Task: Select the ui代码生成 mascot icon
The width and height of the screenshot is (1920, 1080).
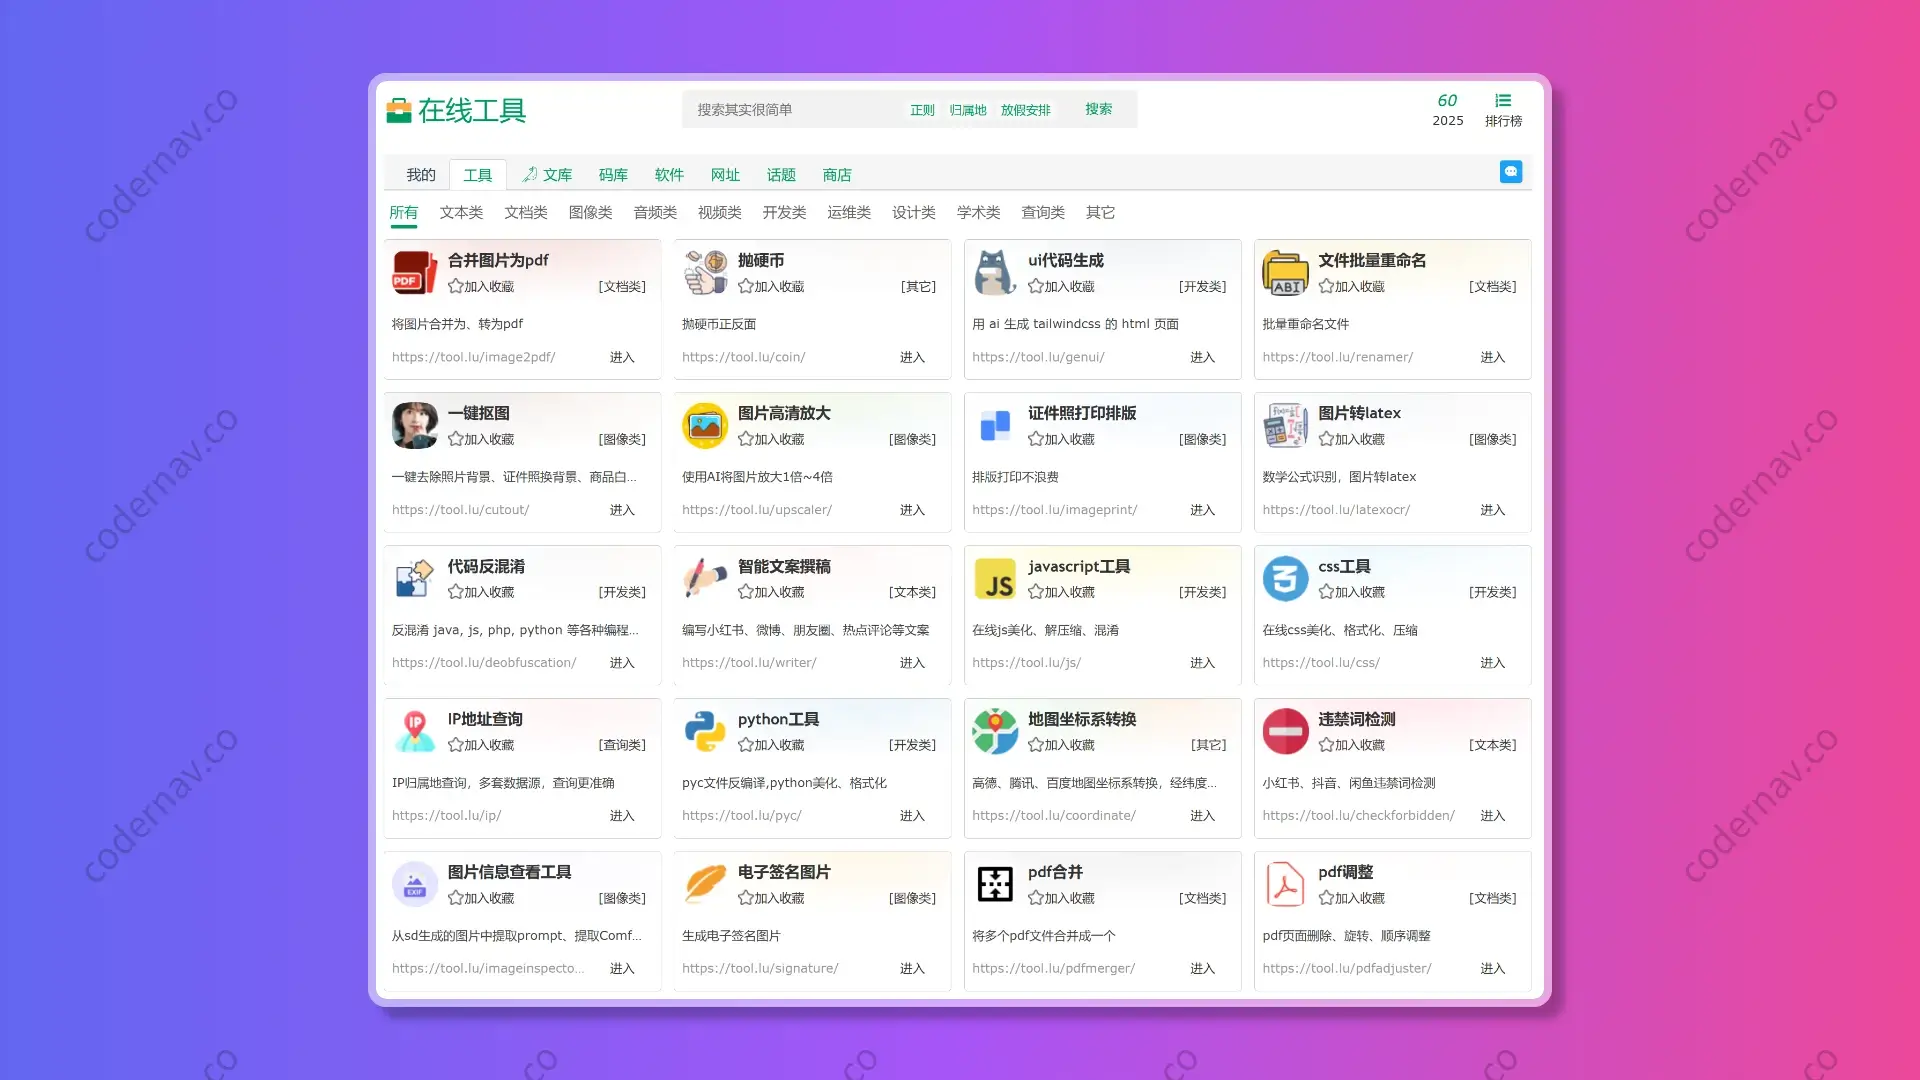Action: tap(994, 272)
